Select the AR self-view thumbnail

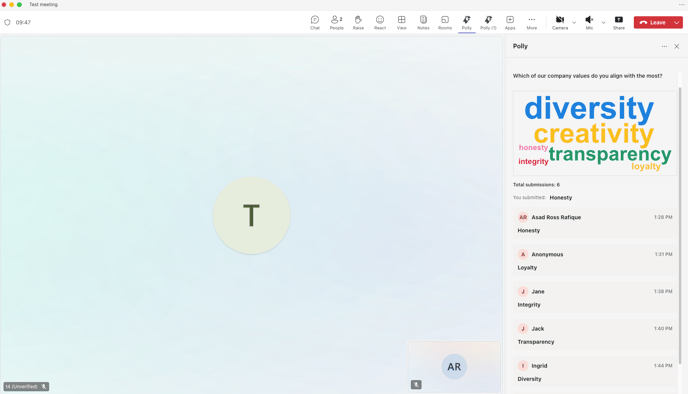coord(454,366)
